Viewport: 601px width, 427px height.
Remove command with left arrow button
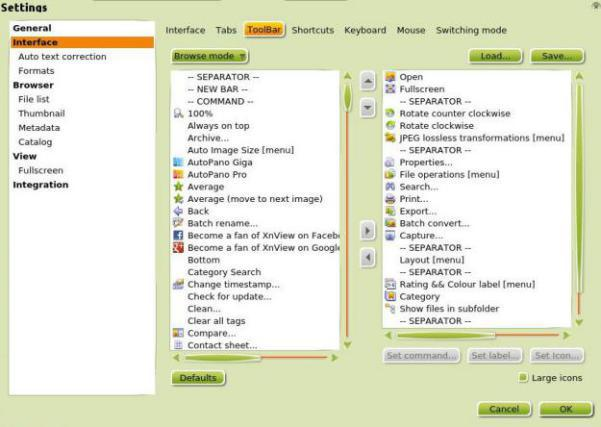click(368, 257)
